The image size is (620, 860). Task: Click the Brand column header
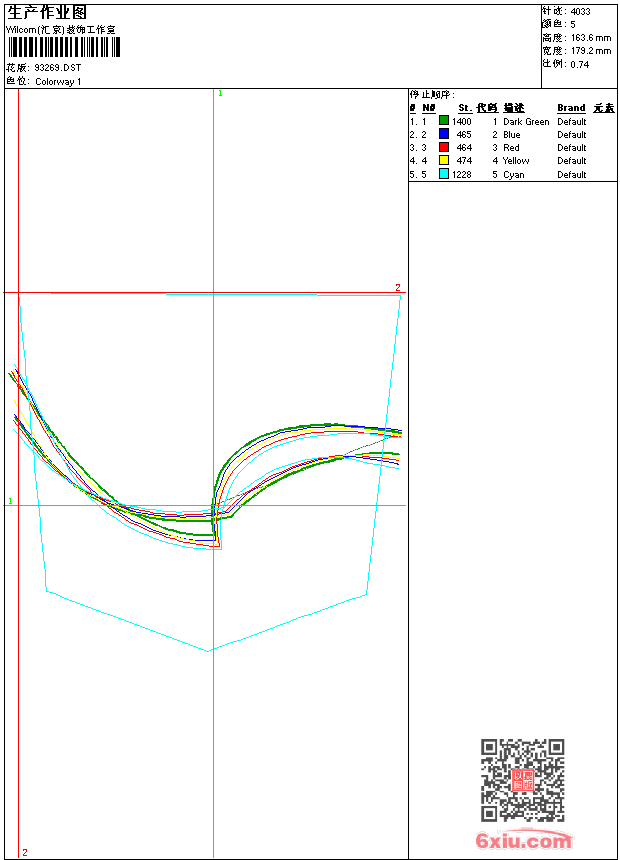tap(571, 108)
